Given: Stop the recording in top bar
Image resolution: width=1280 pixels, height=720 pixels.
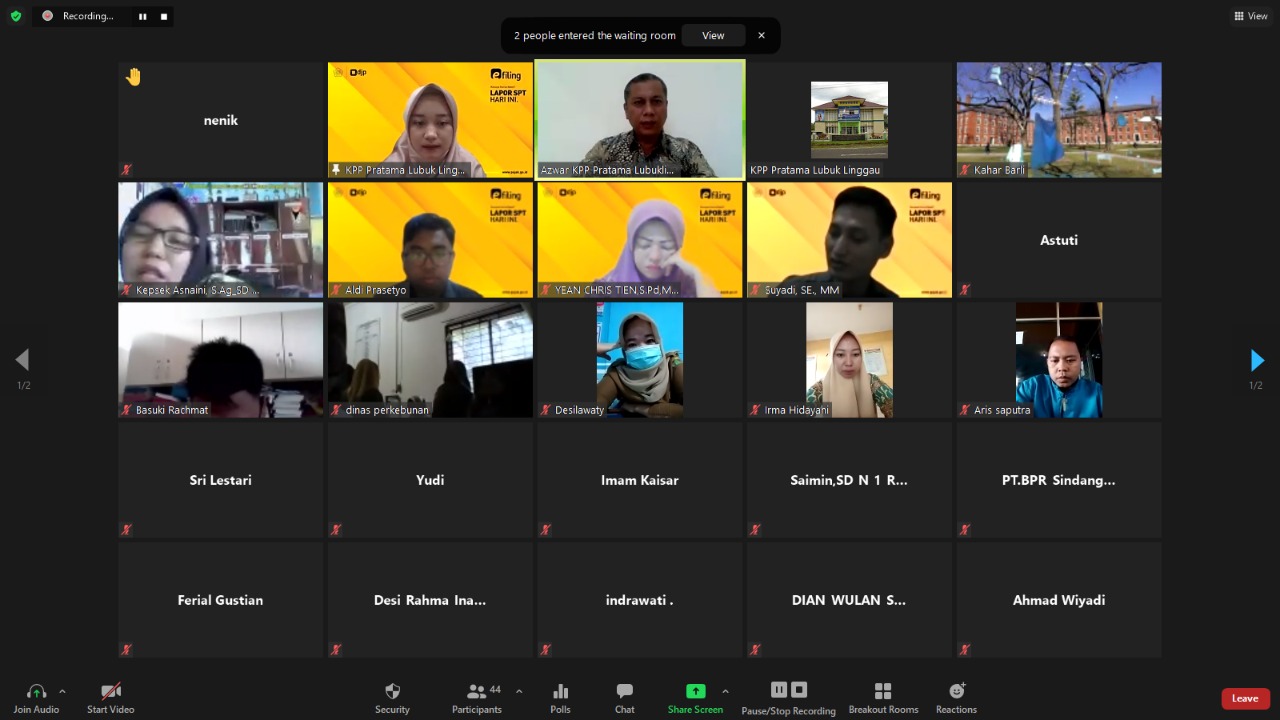Looking at the screenshot, I should pos(164,16).
